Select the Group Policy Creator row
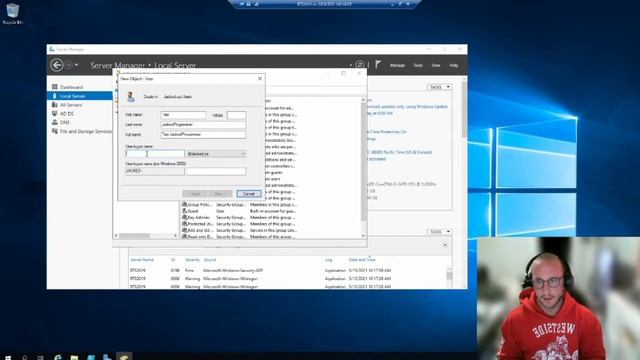 click(240, 204)
